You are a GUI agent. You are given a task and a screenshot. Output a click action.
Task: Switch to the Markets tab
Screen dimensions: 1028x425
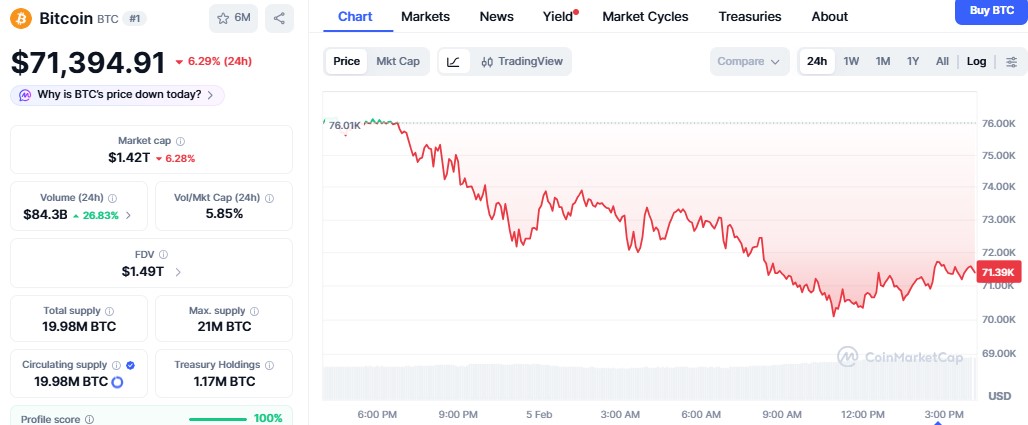[425, 16]
